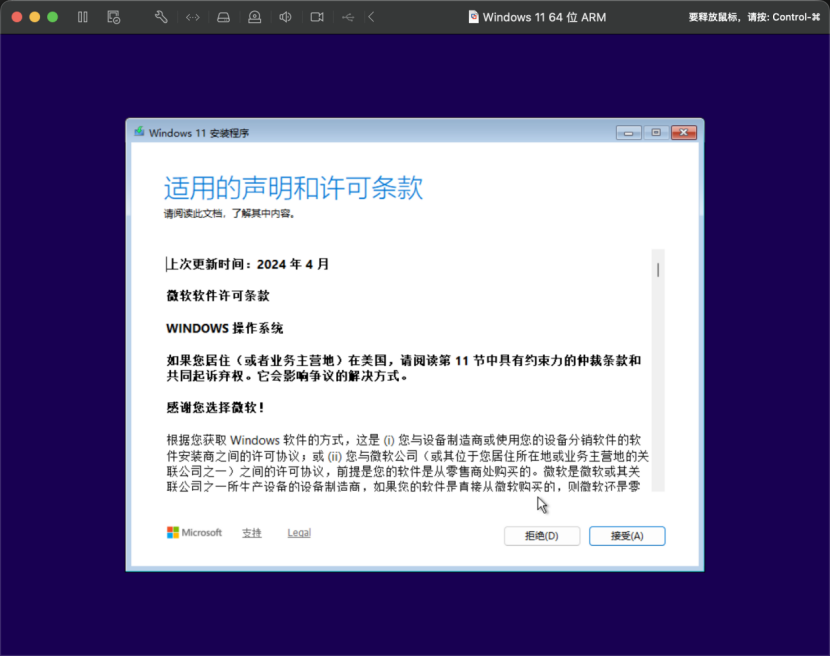Click the hard disk icon
This screenshot has height=656, width=830.
click(223, 17)
